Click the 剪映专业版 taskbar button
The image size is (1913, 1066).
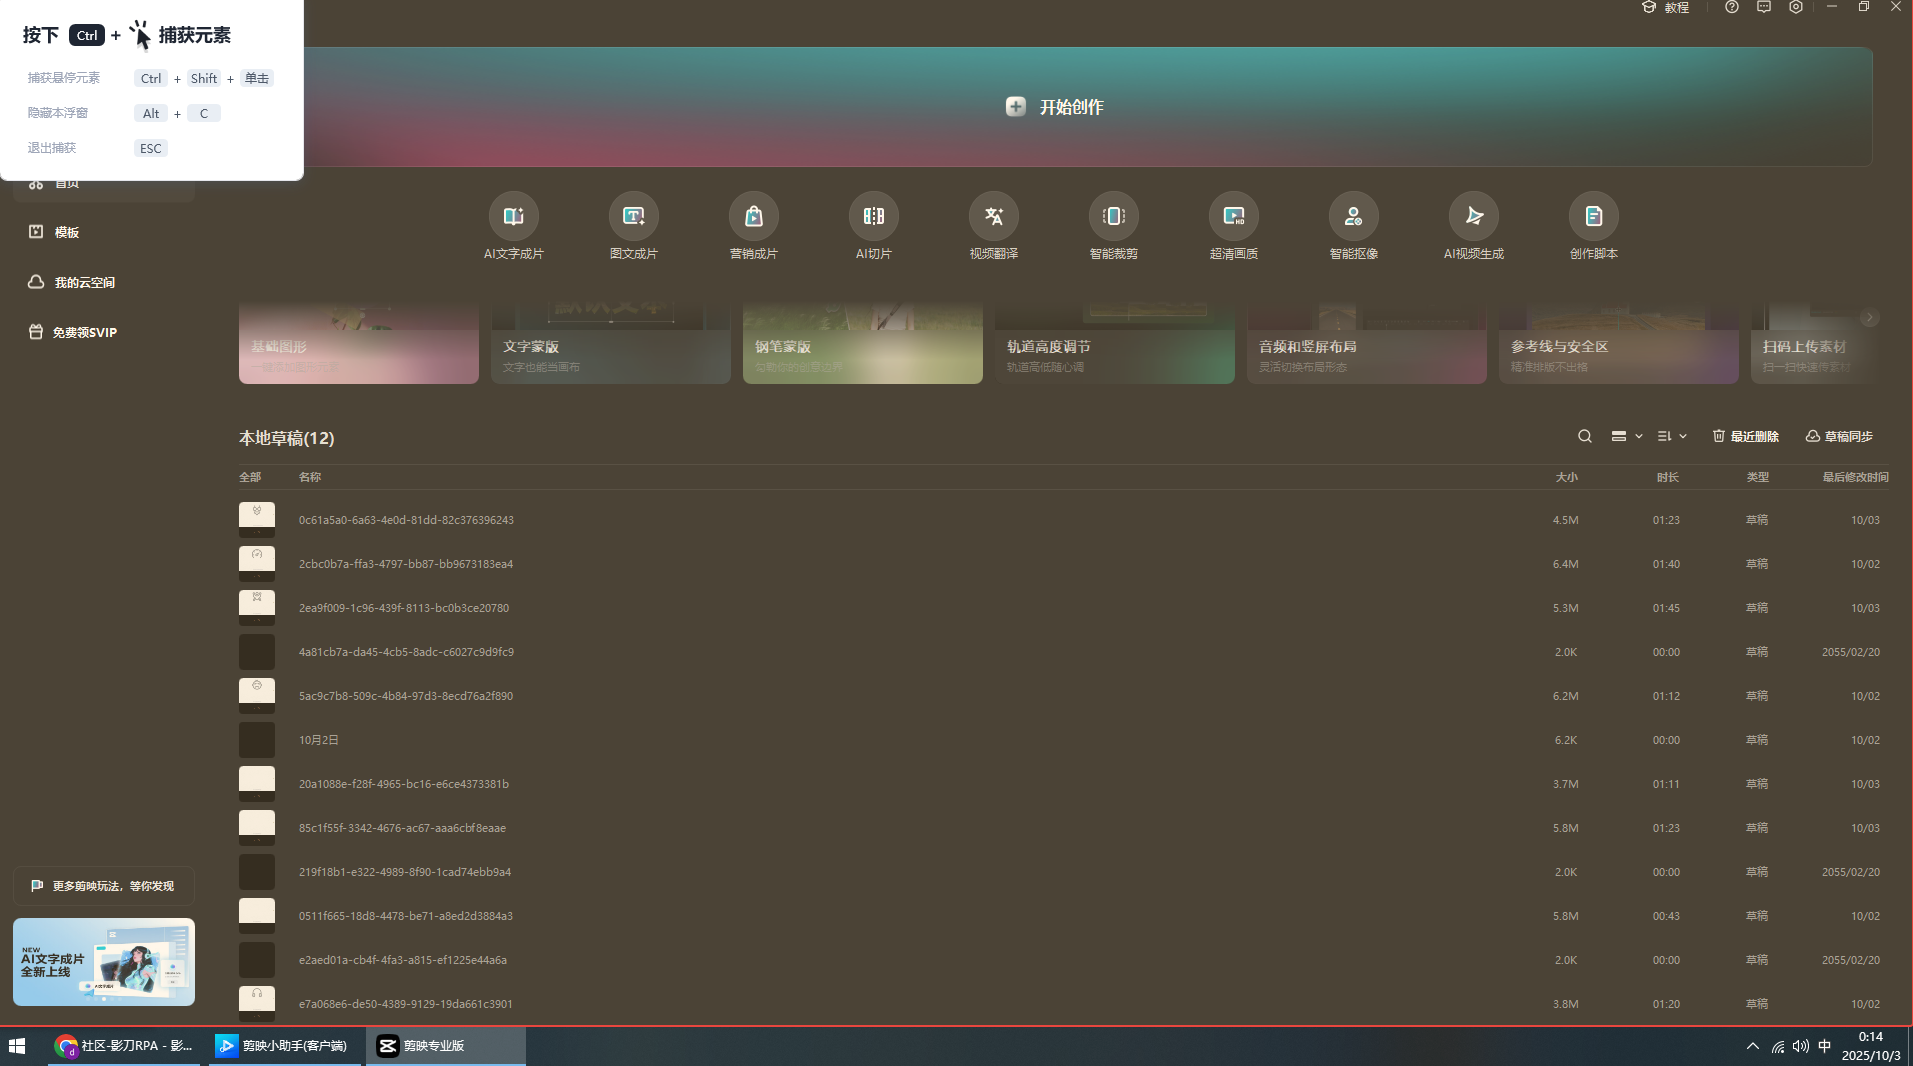tap(446, 1046)
